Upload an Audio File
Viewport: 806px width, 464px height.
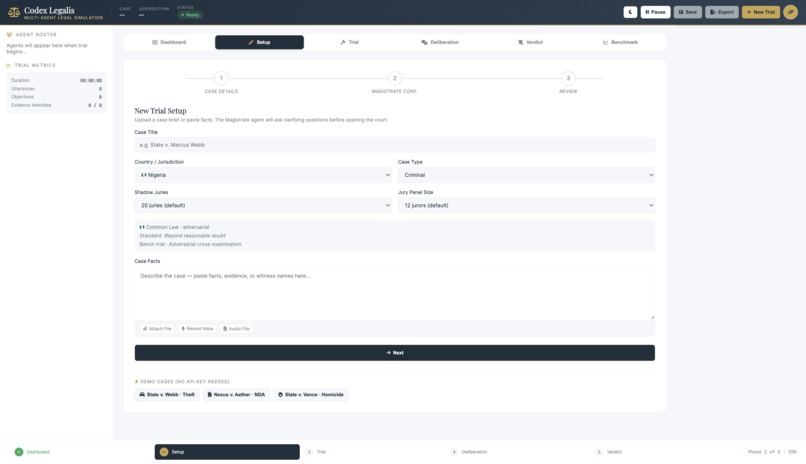(236, 329)
